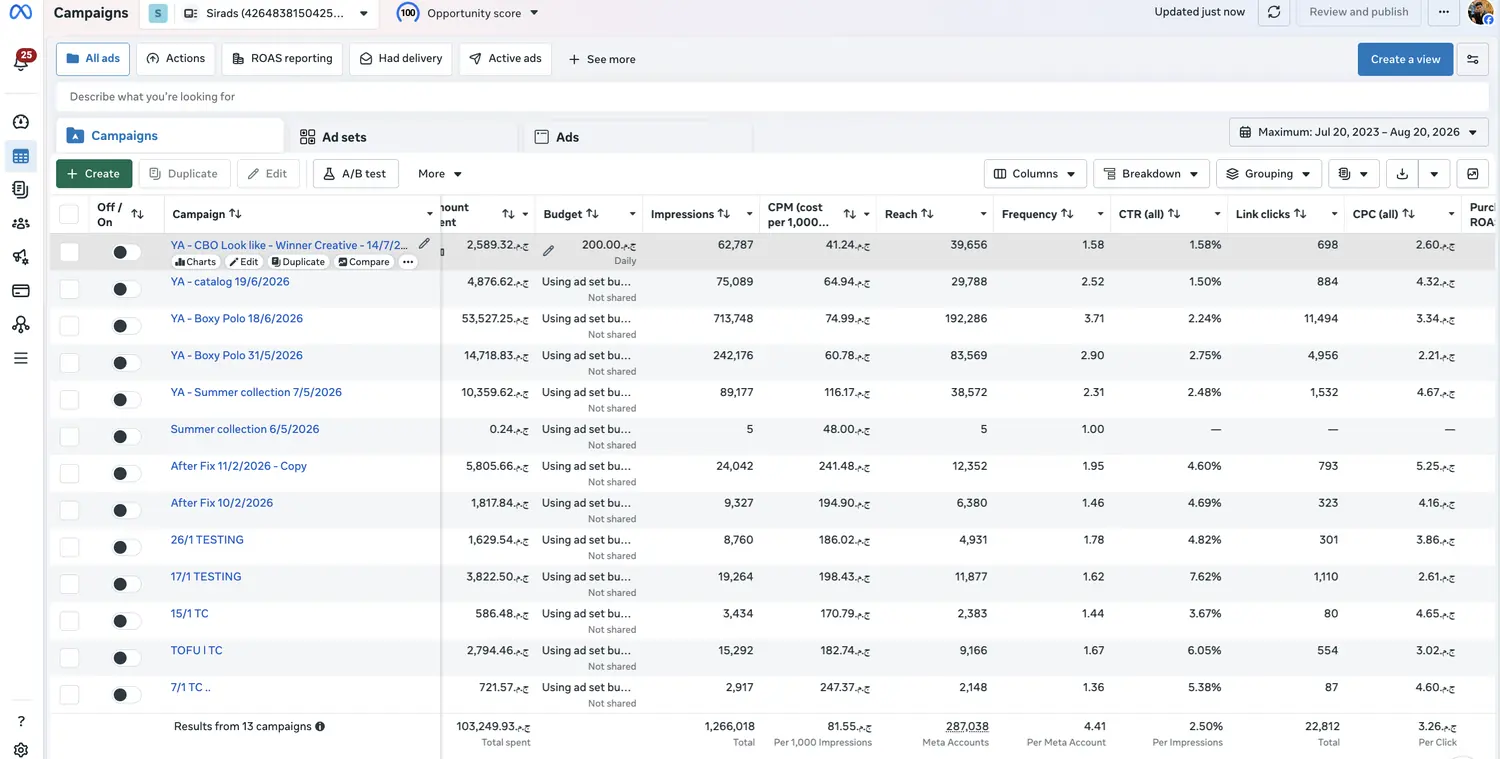The width and height of the screenshot is (1500, 759).
Task: Open the three-dot menu beside Review and publish
Action: [1444, 12]
